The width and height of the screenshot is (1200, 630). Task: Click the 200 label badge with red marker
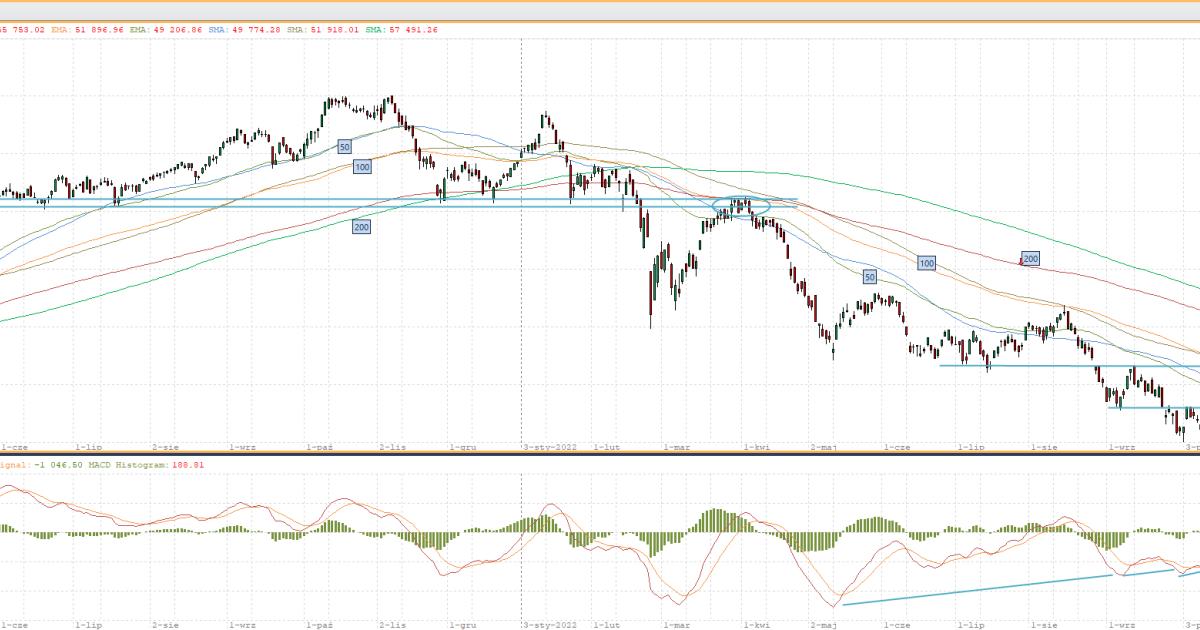tap(1030, 258)
